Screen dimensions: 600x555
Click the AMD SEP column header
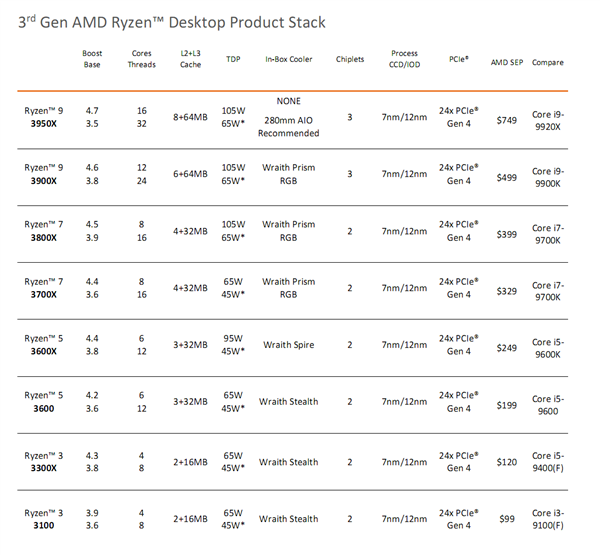tap(505, 62)
